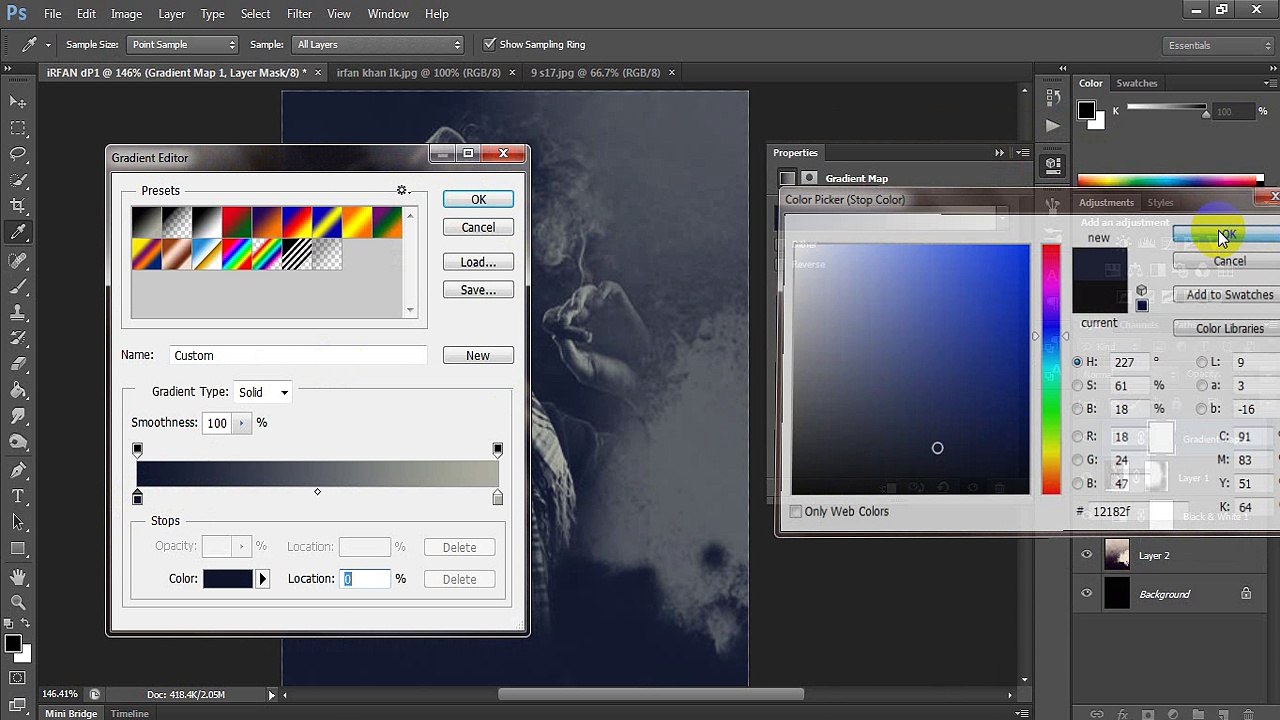
Task: Hide the Background layer eye icon
Action: pos(1087,594)
